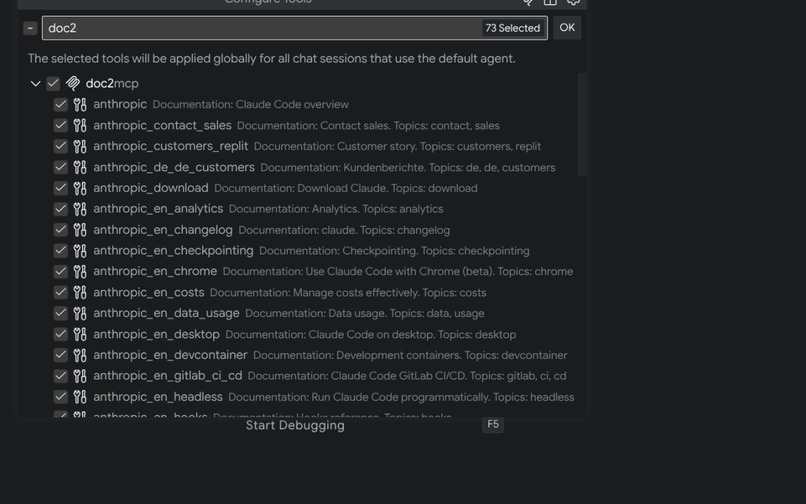Click the anthropic_download tool name

pyautogui.click(x=151, y=188)
